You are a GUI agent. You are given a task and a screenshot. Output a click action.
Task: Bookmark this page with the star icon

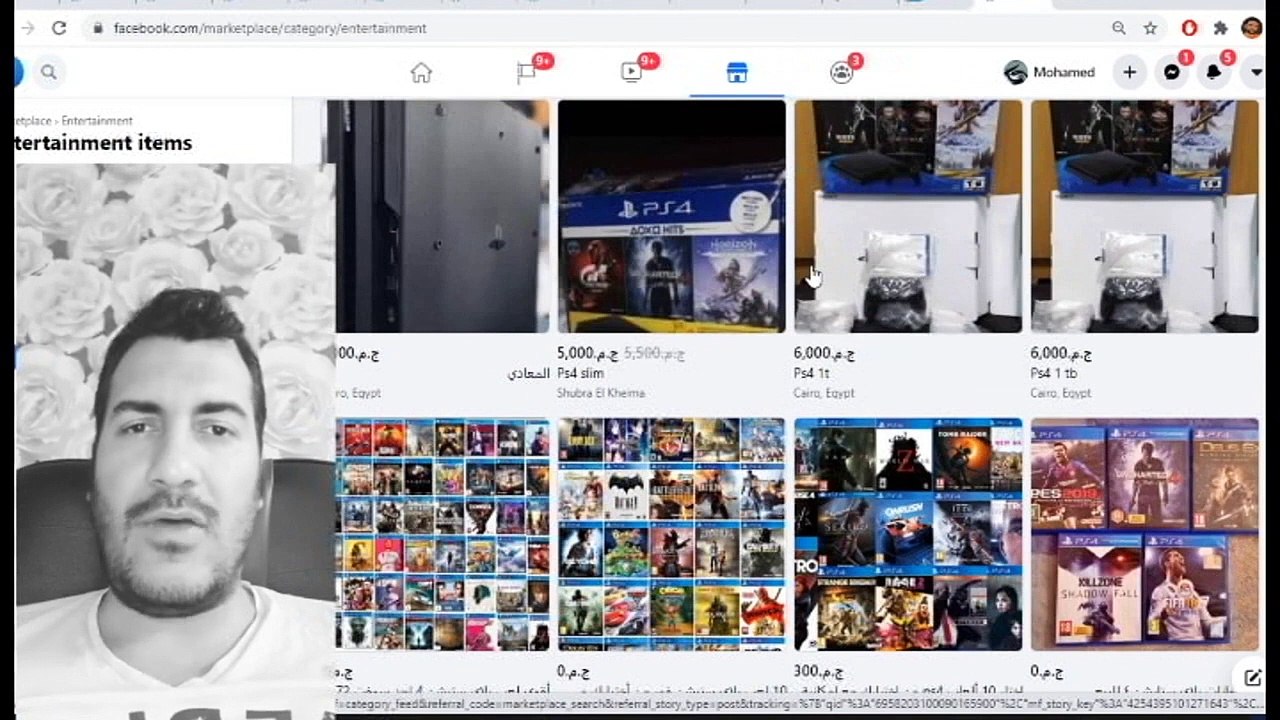(1150, 28)
